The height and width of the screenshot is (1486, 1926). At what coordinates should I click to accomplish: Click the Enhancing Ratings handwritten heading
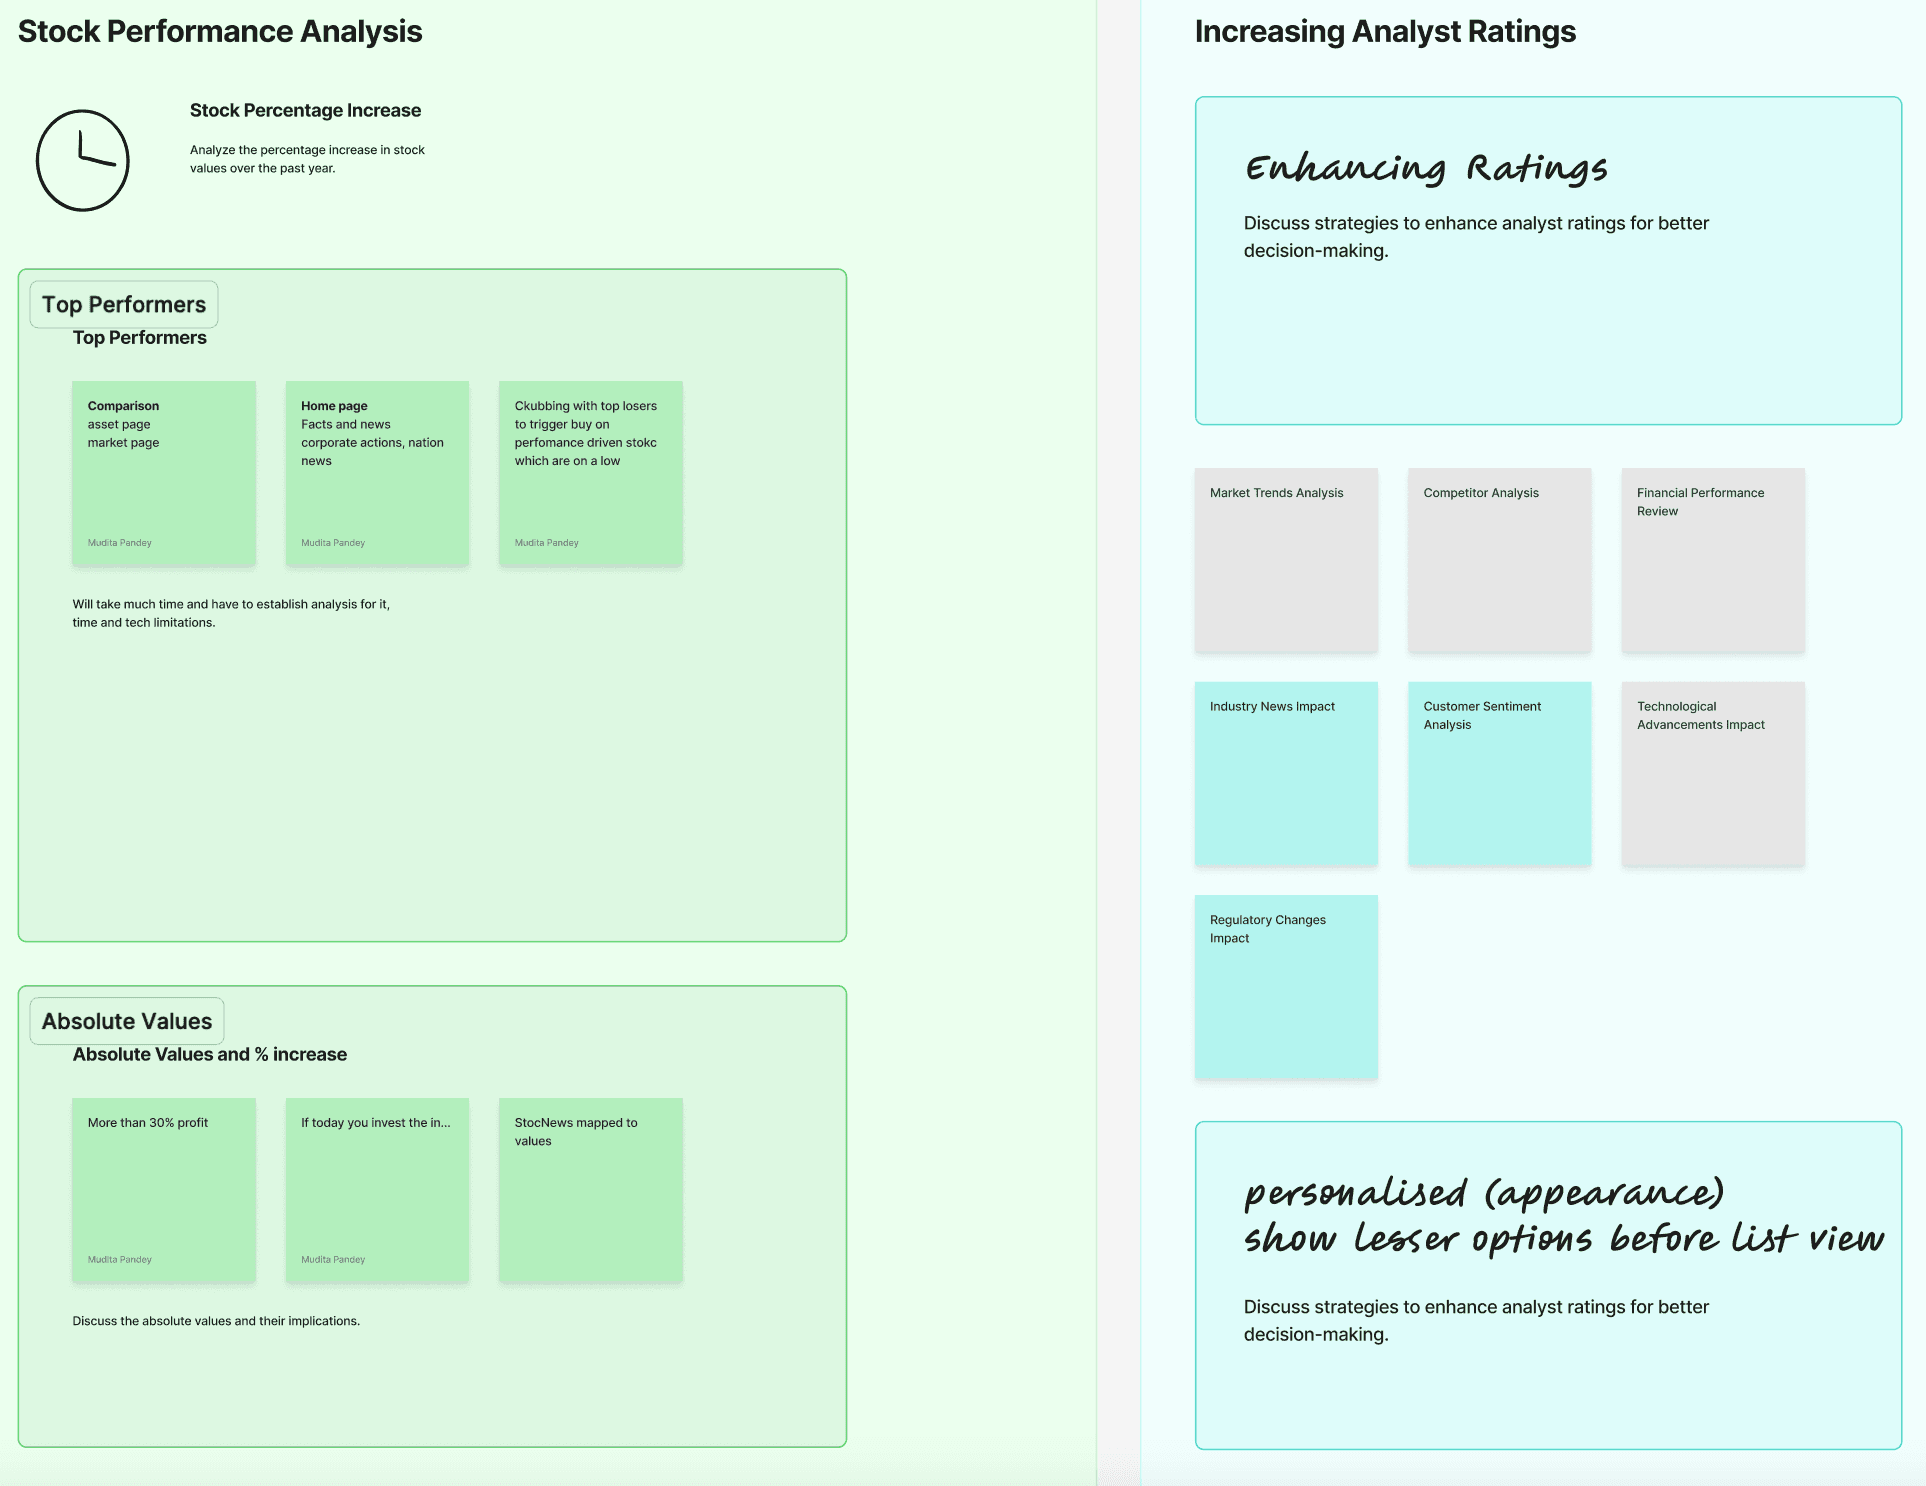pos(1426,168)
